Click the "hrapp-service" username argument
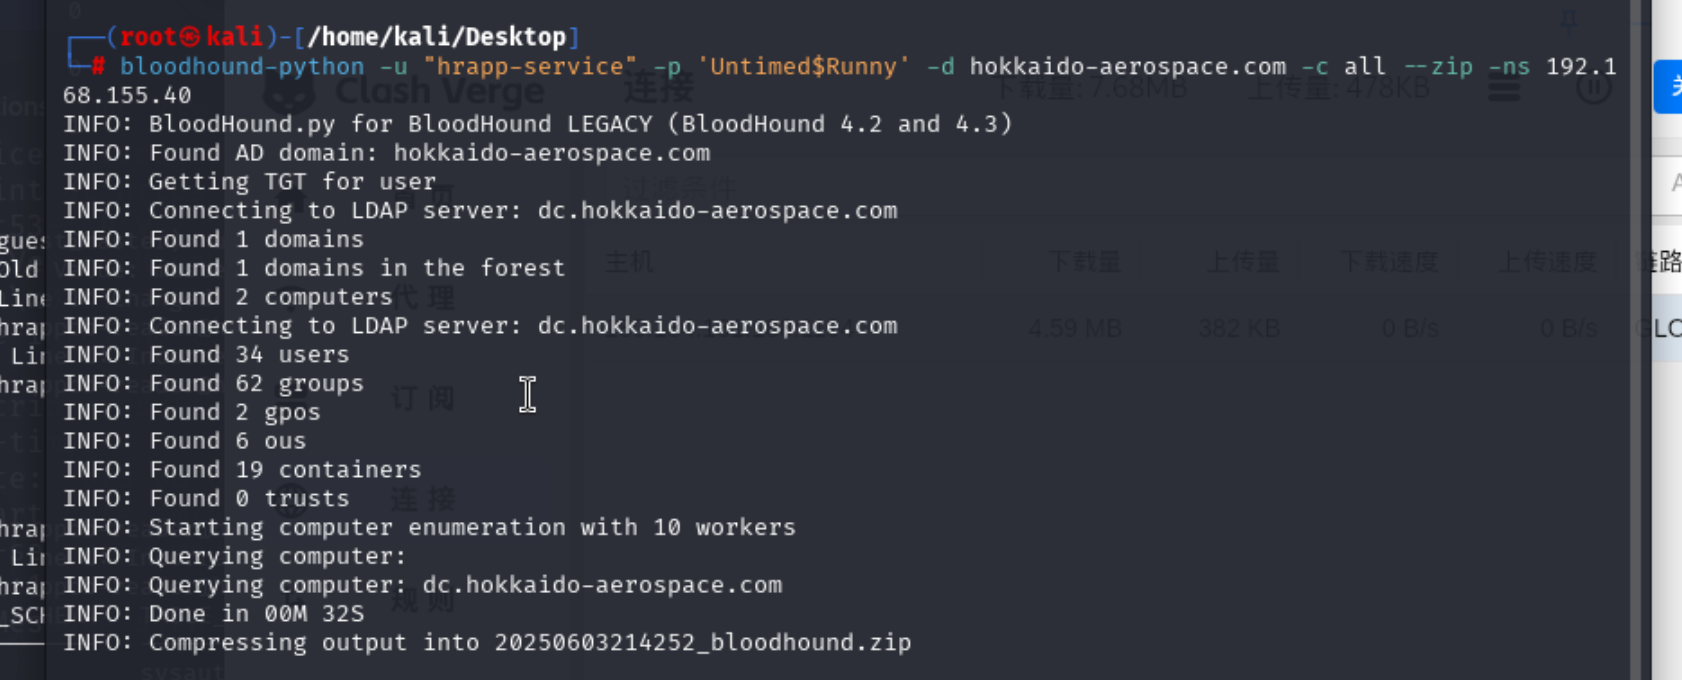Viewport: 1682px width, 680px height. pyautogui.click(x=530, y=67)
